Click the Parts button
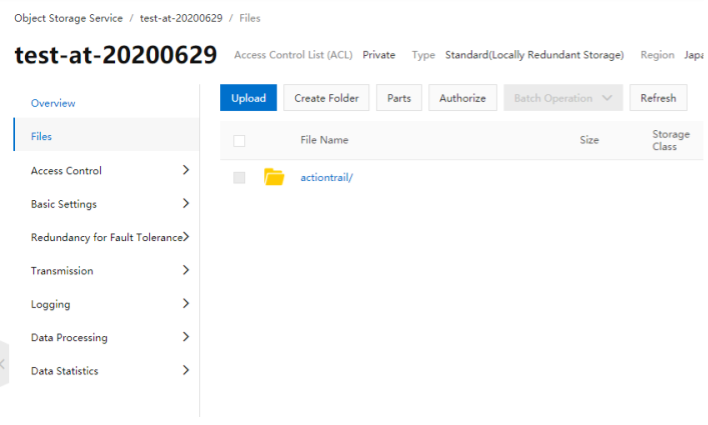Image resolution: width=708 pixels, height=425 pixels. [x=399, y=98]
